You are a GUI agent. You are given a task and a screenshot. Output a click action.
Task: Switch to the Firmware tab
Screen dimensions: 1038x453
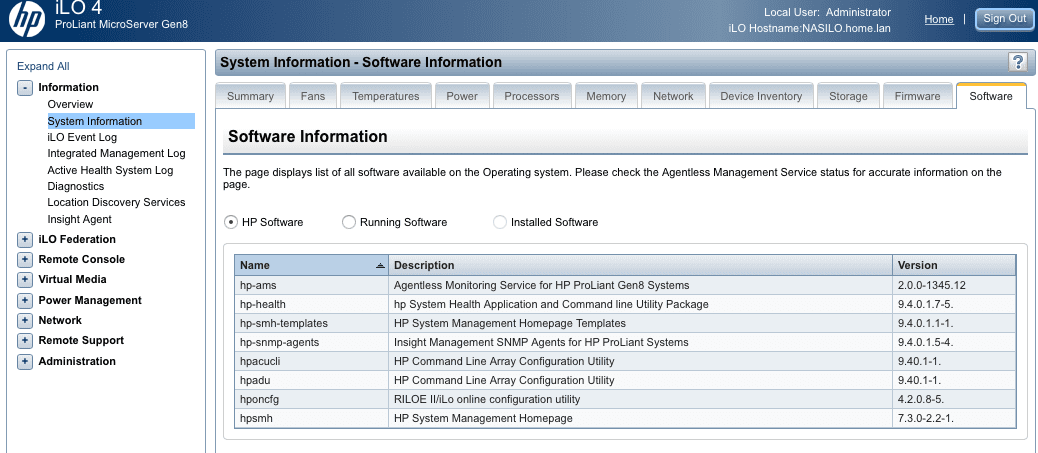(x=917, y=96)
